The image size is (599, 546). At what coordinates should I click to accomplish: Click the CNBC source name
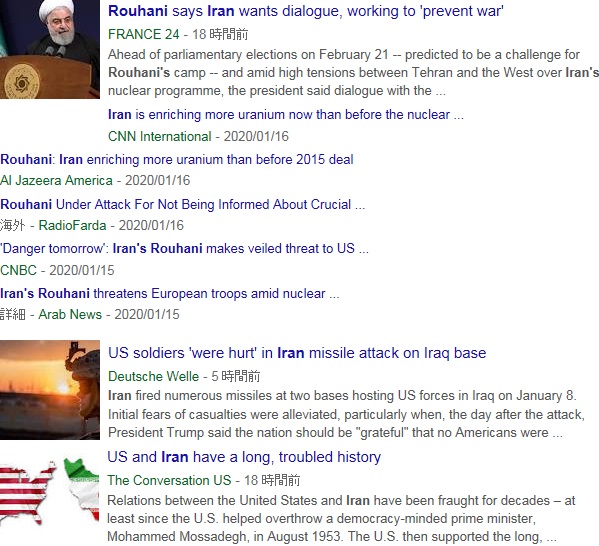click(18, 271)
